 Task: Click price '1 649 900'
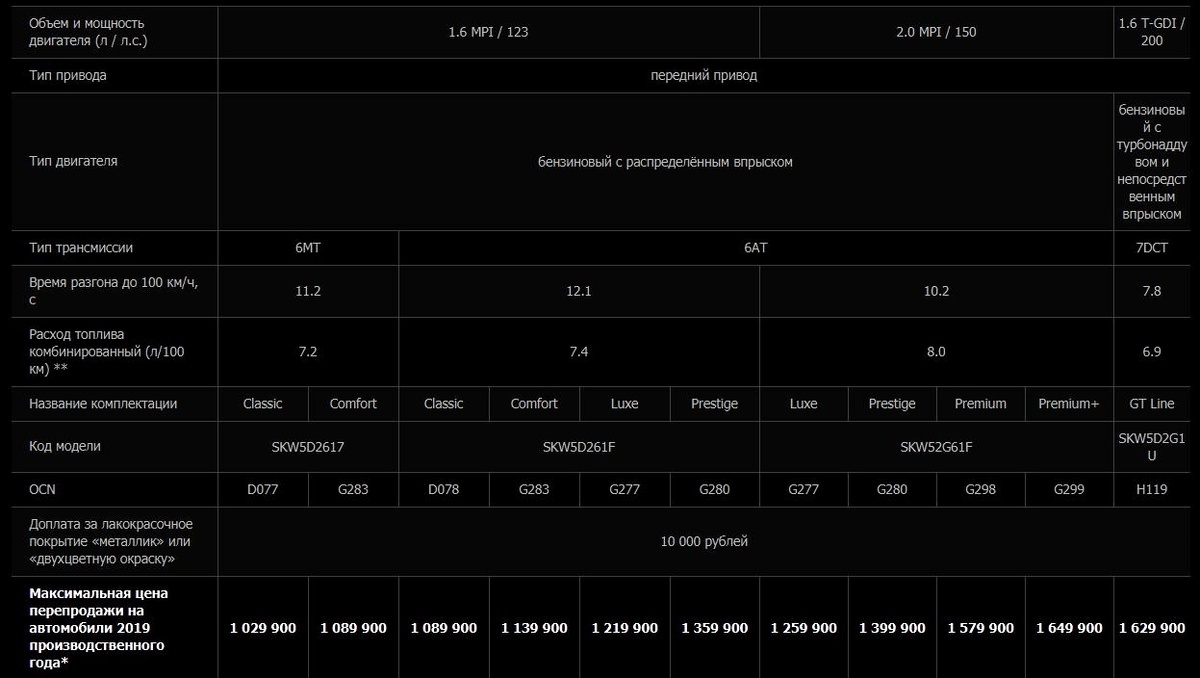[1069, 628]
